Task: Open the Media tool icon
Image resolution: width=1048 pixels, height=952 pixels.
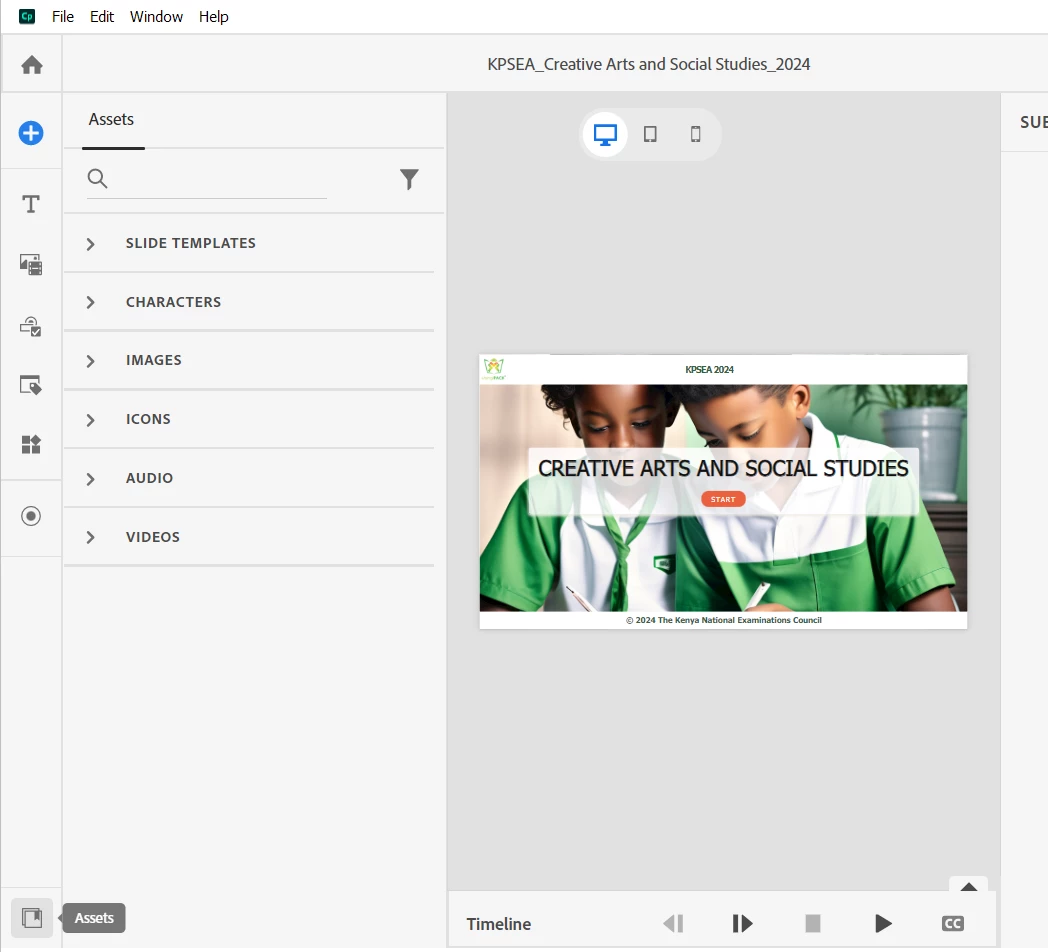Action: pos(31,265)
